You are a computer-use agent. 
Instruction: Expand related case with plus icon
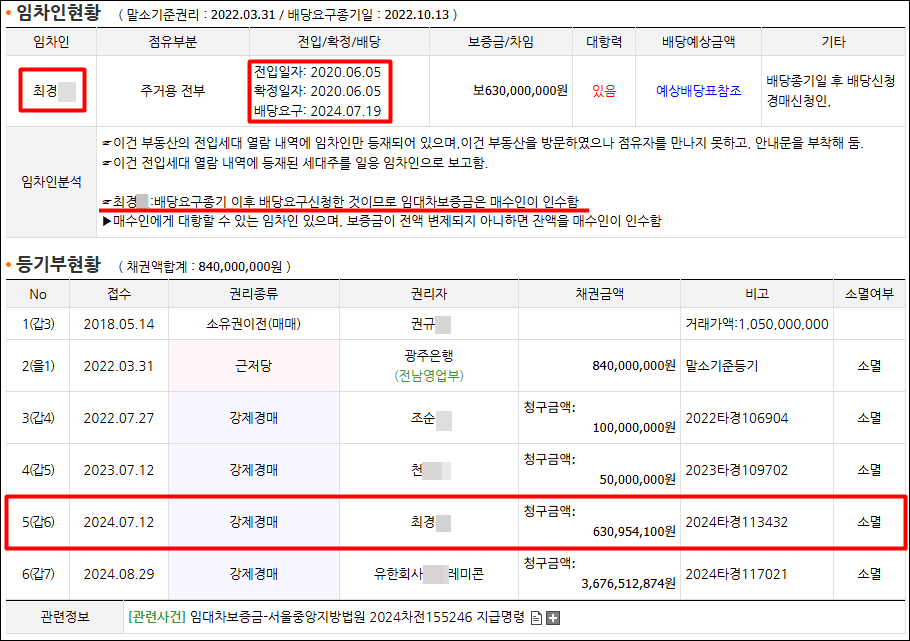(x=552, y=617)
